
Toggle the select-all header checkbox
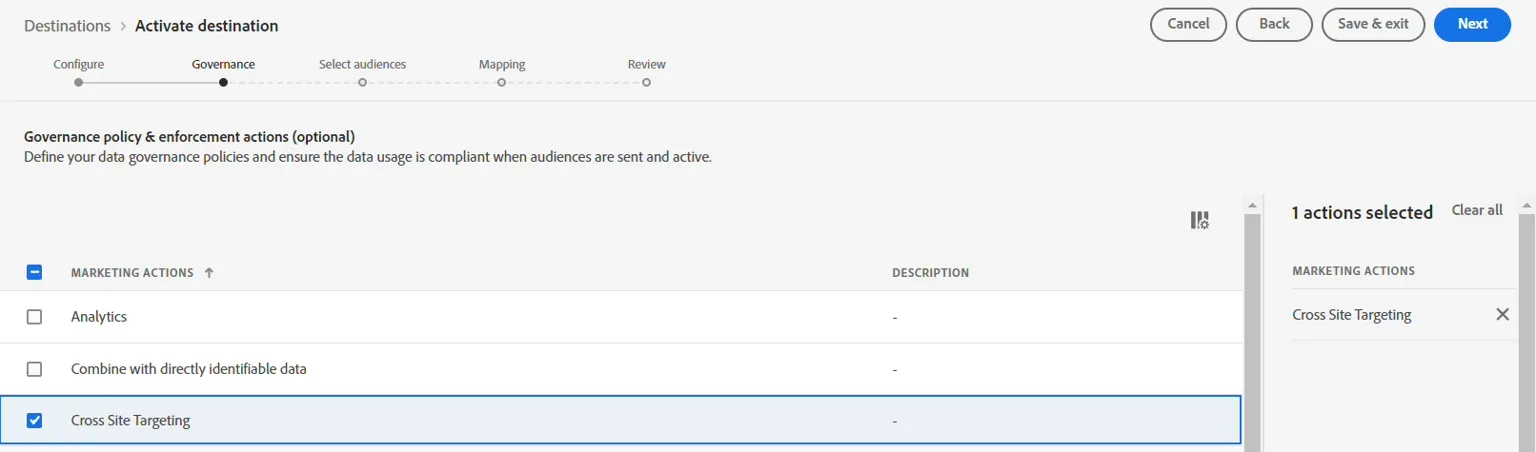34,272
